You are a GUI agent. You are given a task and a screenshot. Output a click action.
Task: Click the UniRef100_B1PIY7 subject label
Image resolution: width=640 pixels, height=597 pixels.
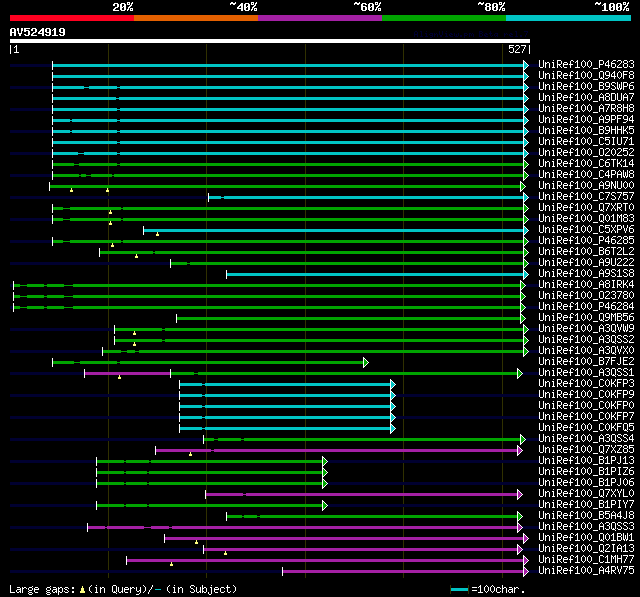586,505
